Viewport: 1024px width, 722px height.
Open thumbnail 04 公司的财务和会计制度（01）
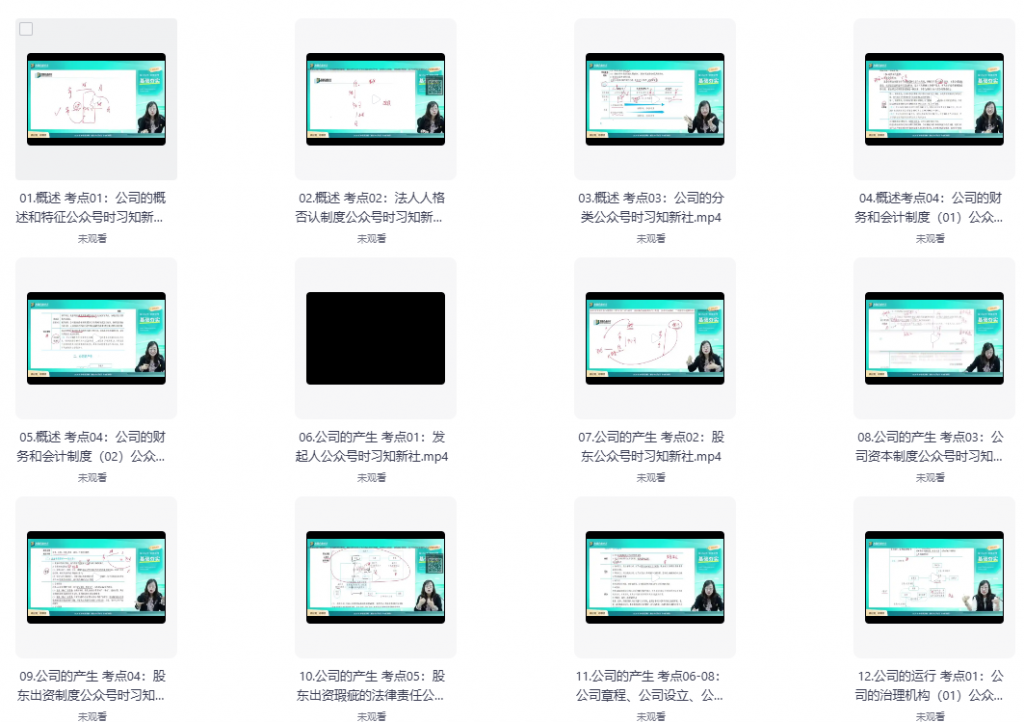pyautogui.click(x=934, y=99)
